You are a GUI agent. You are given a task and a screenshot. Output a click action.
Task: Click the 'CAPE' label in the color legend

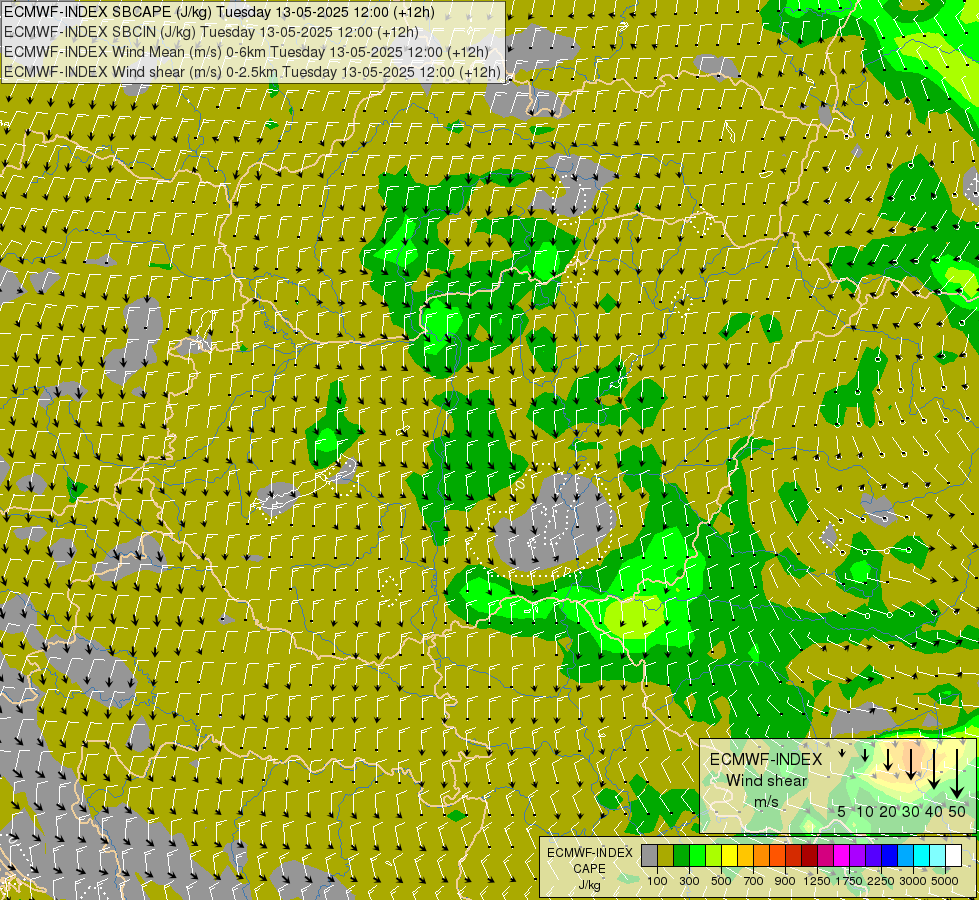point(589,869)
